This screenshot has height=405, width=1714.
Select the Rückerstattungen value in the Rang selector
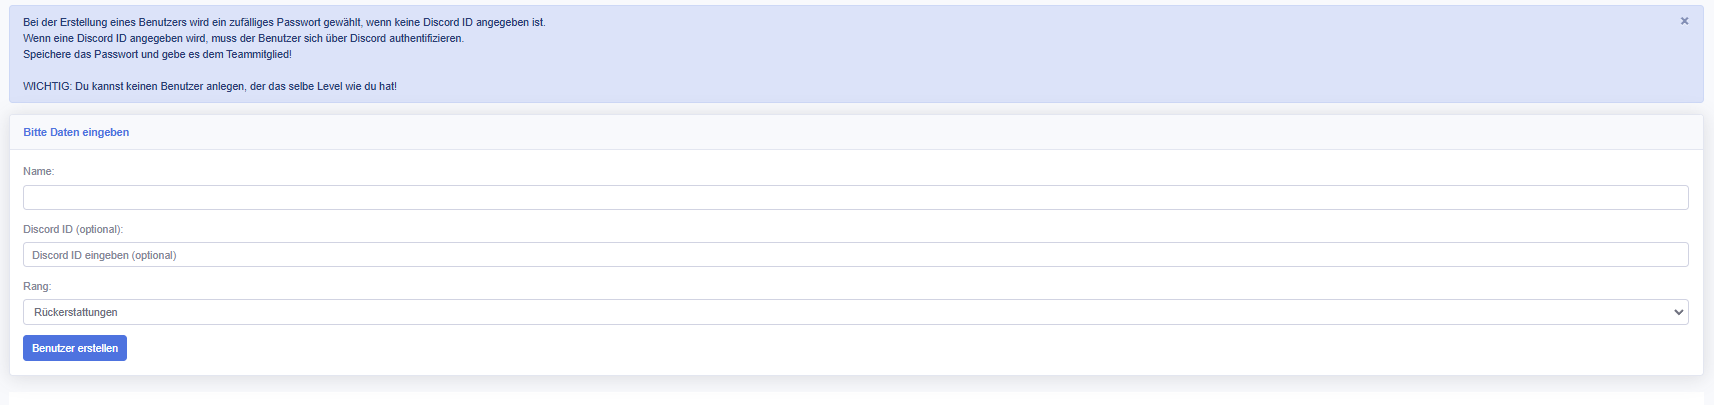click(76, 312)
